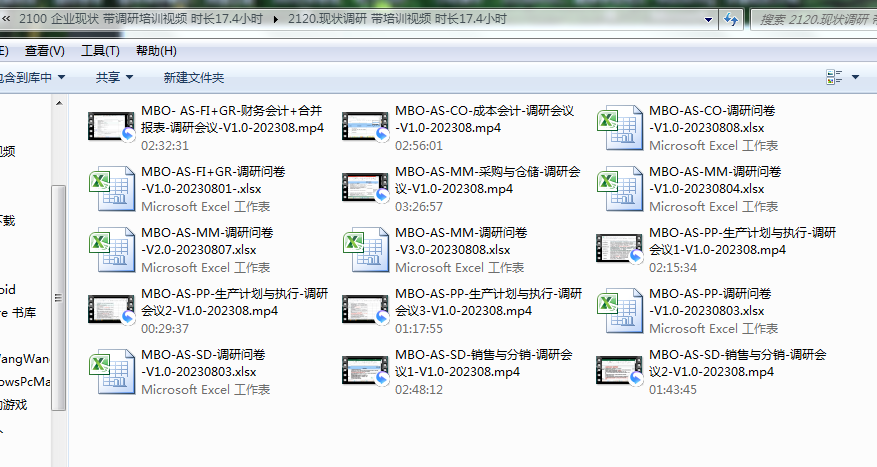
Task: Select the MBO-AS-FI+GR-调研问卷 Excel icon
Action: click(111, 189)
